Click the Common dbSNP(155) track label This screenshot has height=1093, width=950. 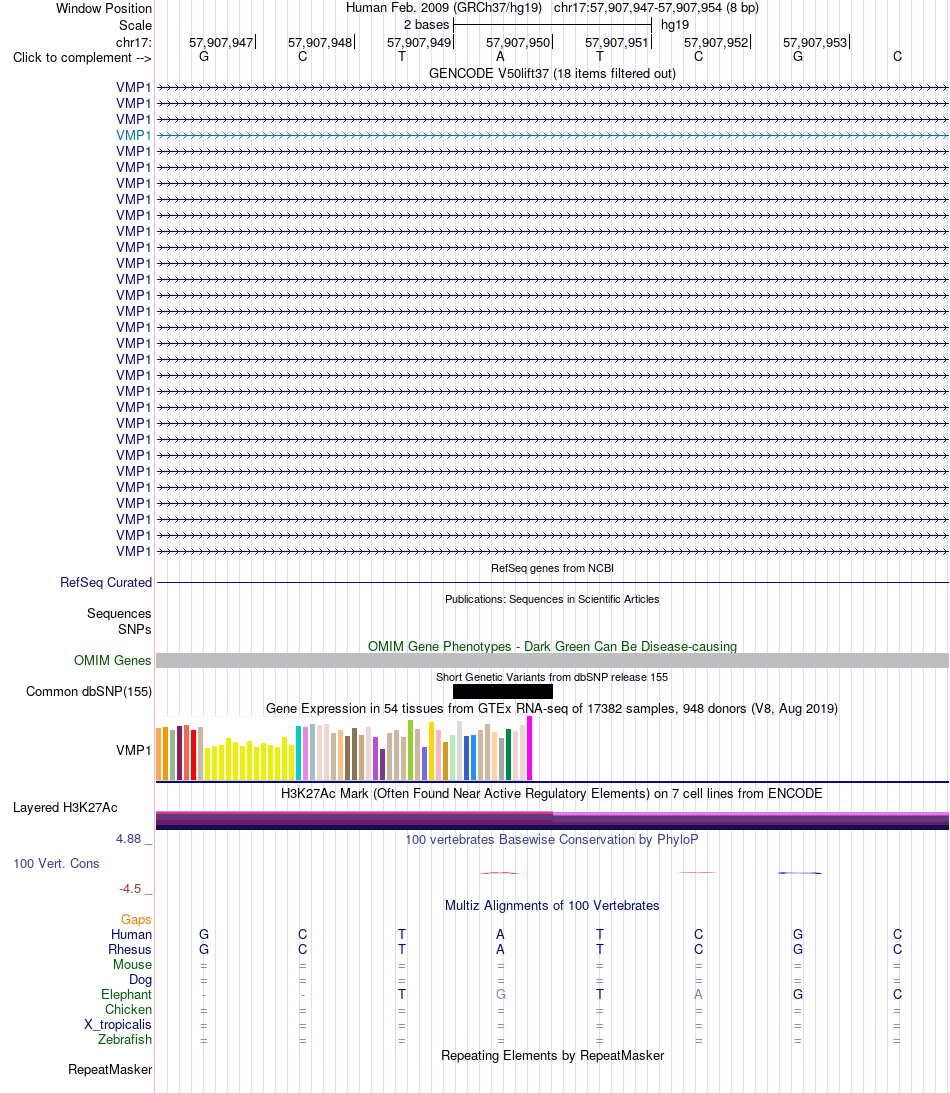coord(89,691)
